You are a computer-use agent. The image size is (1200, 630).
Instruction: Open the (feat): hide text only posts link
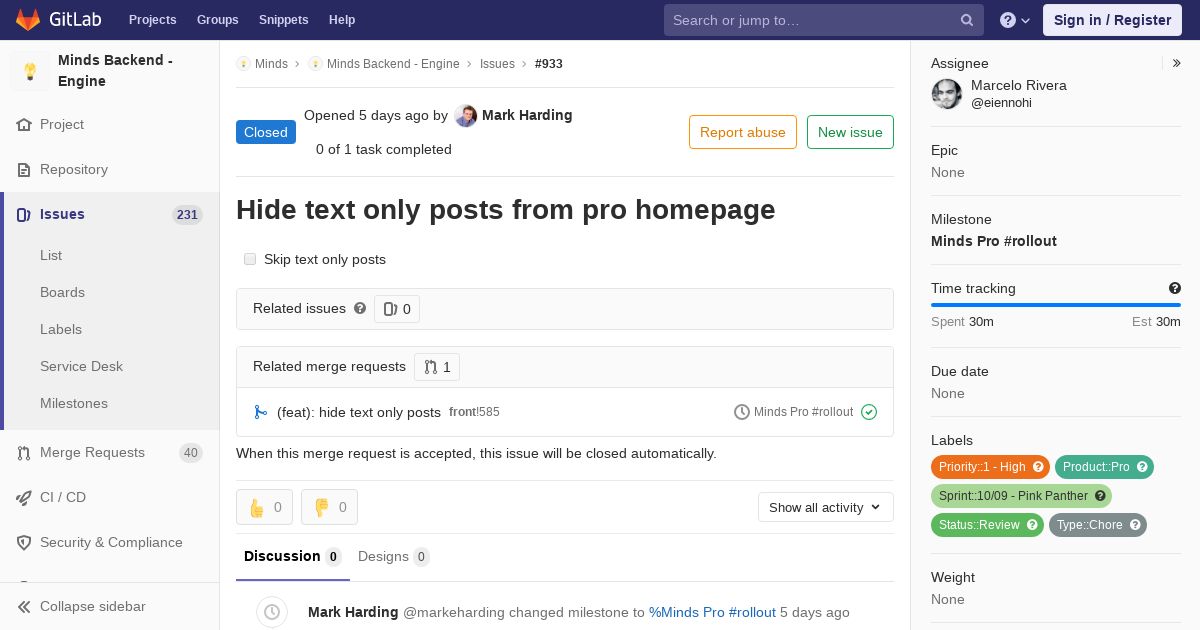tap(359, 412)
